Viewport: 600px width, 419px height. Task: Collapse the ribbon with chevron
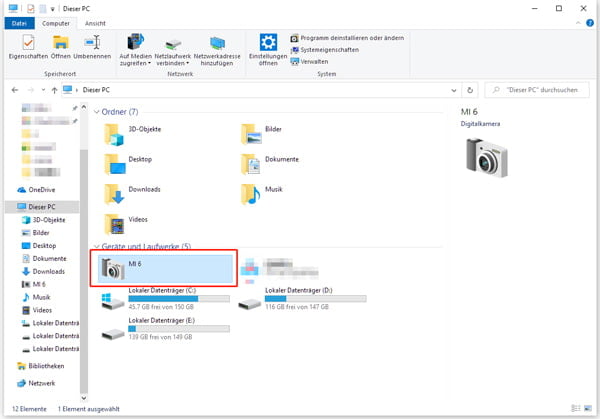(x=578, y=23)
